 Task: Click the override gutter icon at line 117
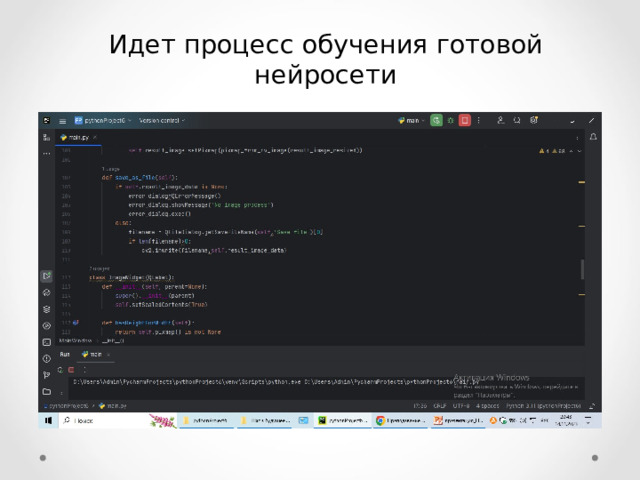pyautogui.click(x=76, y=322)
